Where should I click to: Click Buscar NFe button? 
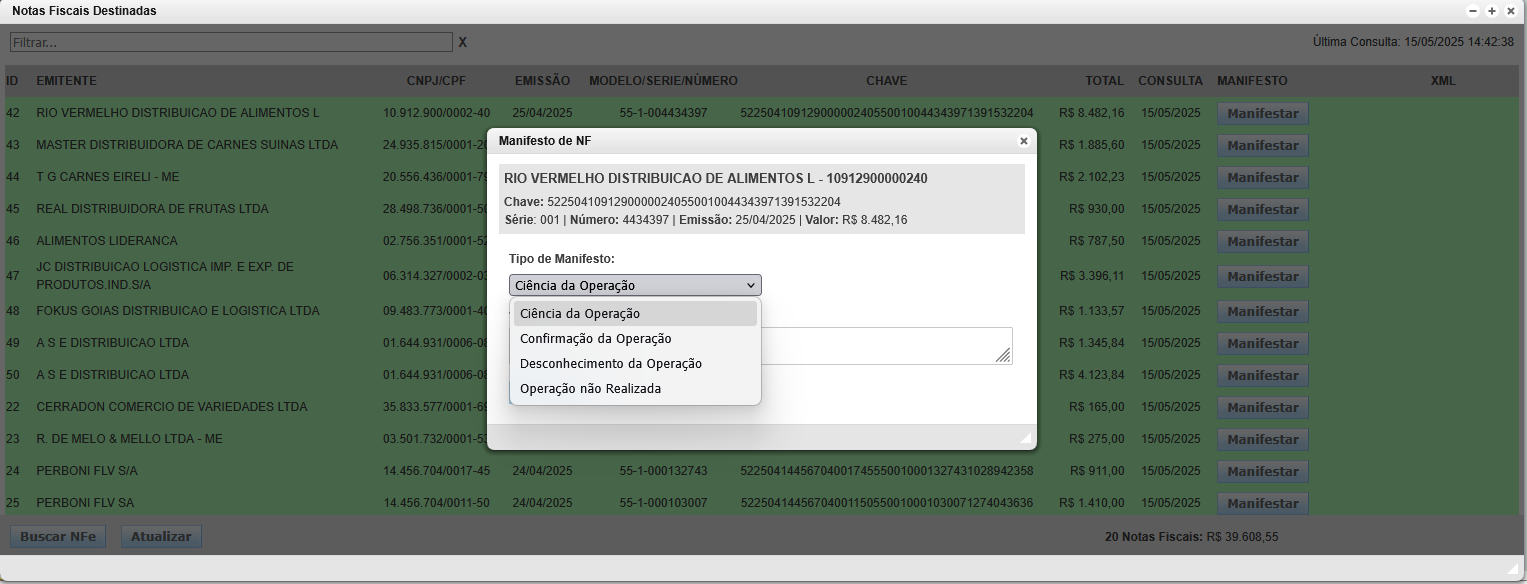(x=58, y=537)
